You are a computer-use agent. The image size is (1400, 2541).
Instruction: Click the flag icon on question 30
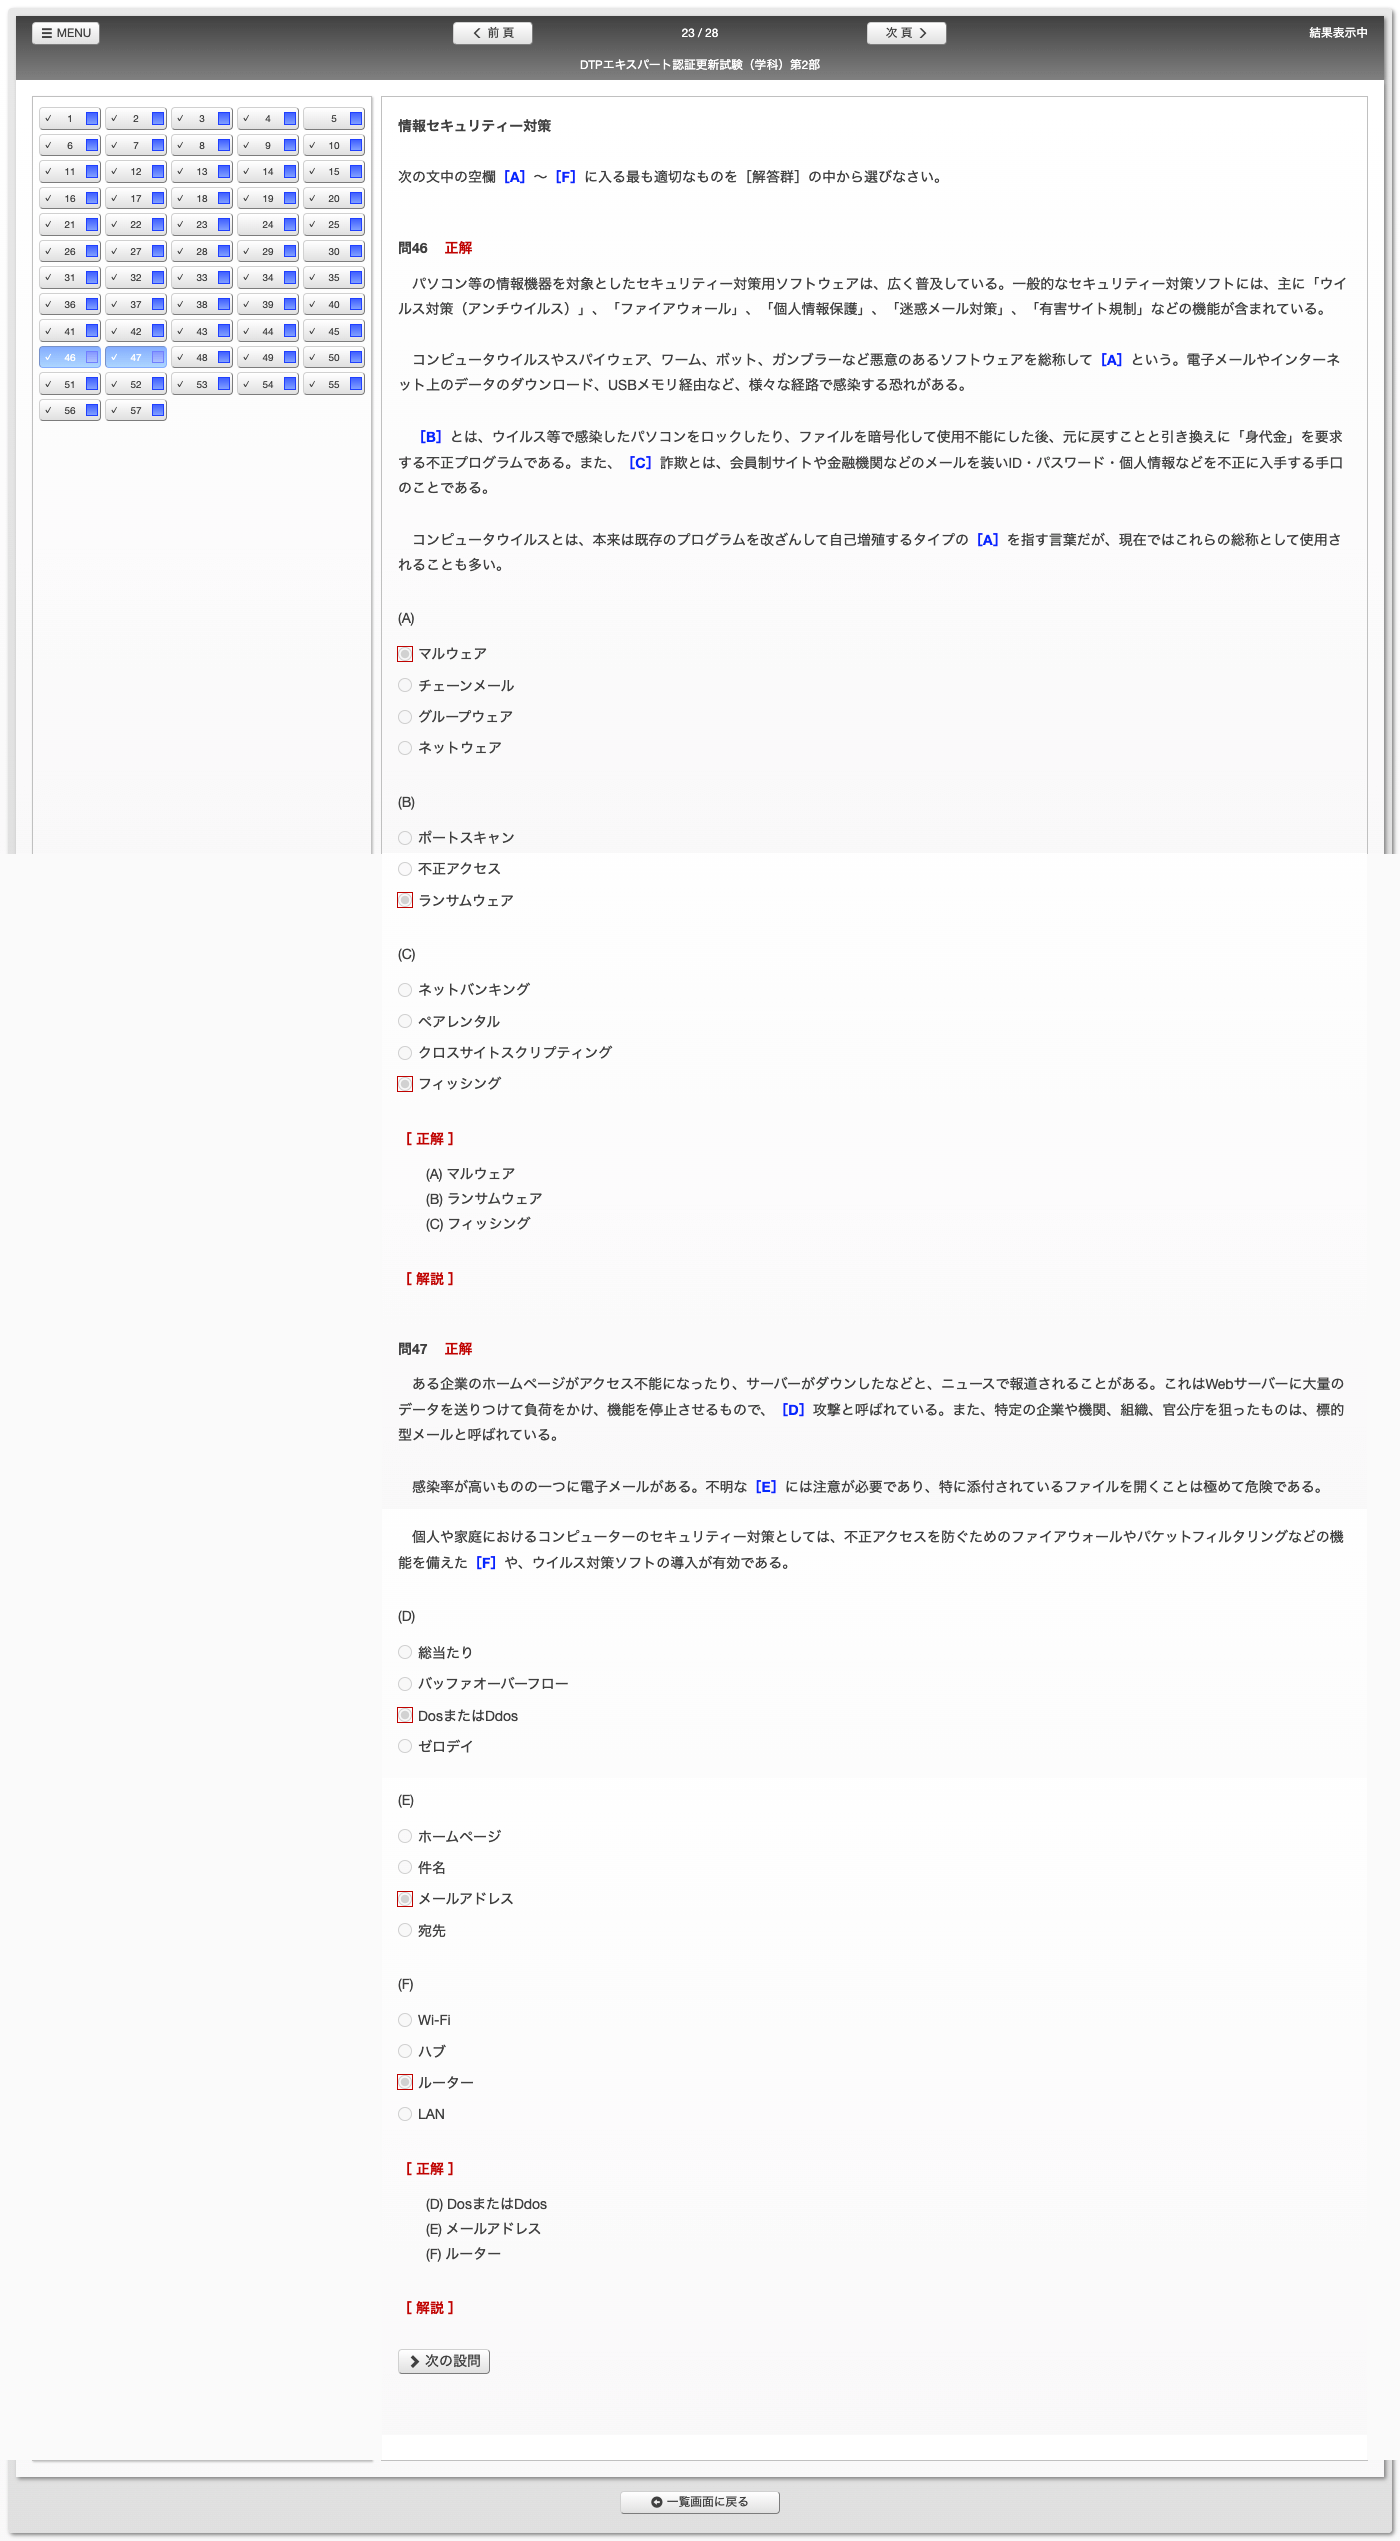coord(356,252)
